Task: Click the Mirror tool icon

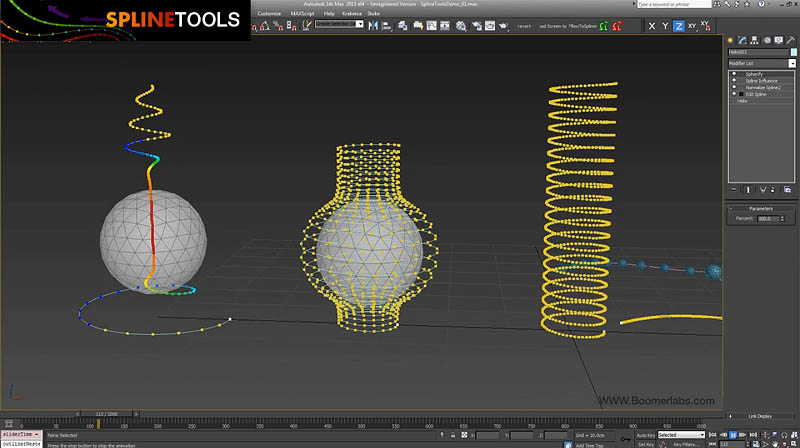Action: pos(373,26)
